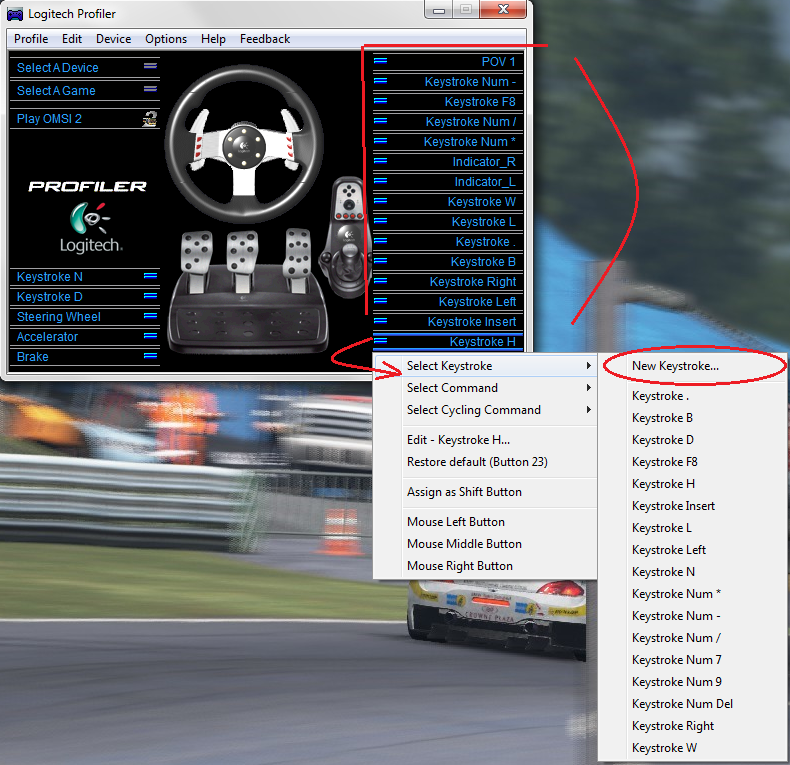This screenshot has width=790, height=765.
Task: Choose Restore default (Button 23)
Action: coord(485,462)
